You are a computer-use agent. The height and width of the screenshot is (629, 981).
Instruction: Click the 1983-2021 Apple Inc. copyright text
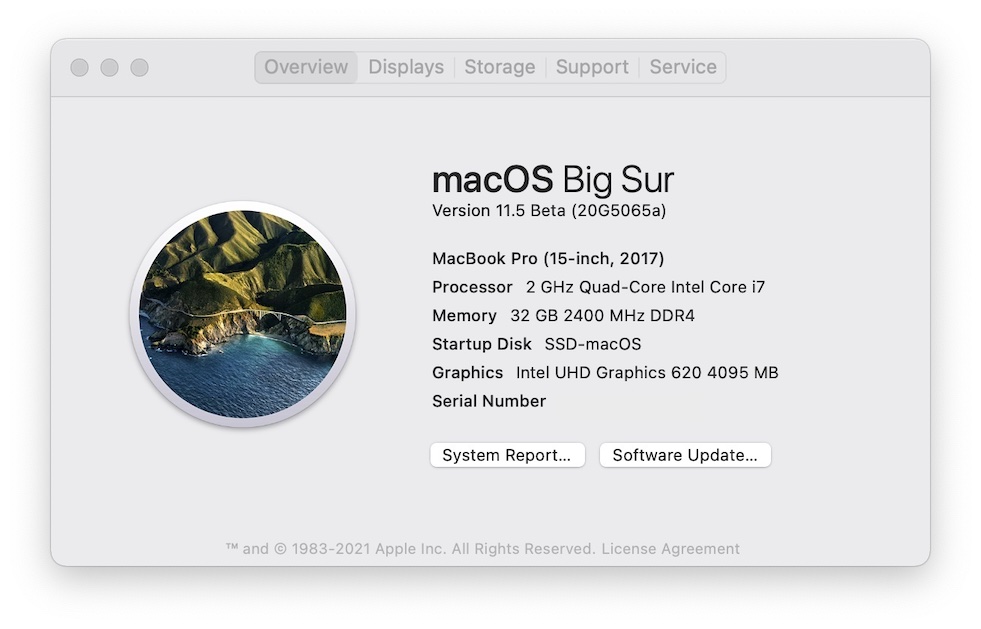(410, 549)
